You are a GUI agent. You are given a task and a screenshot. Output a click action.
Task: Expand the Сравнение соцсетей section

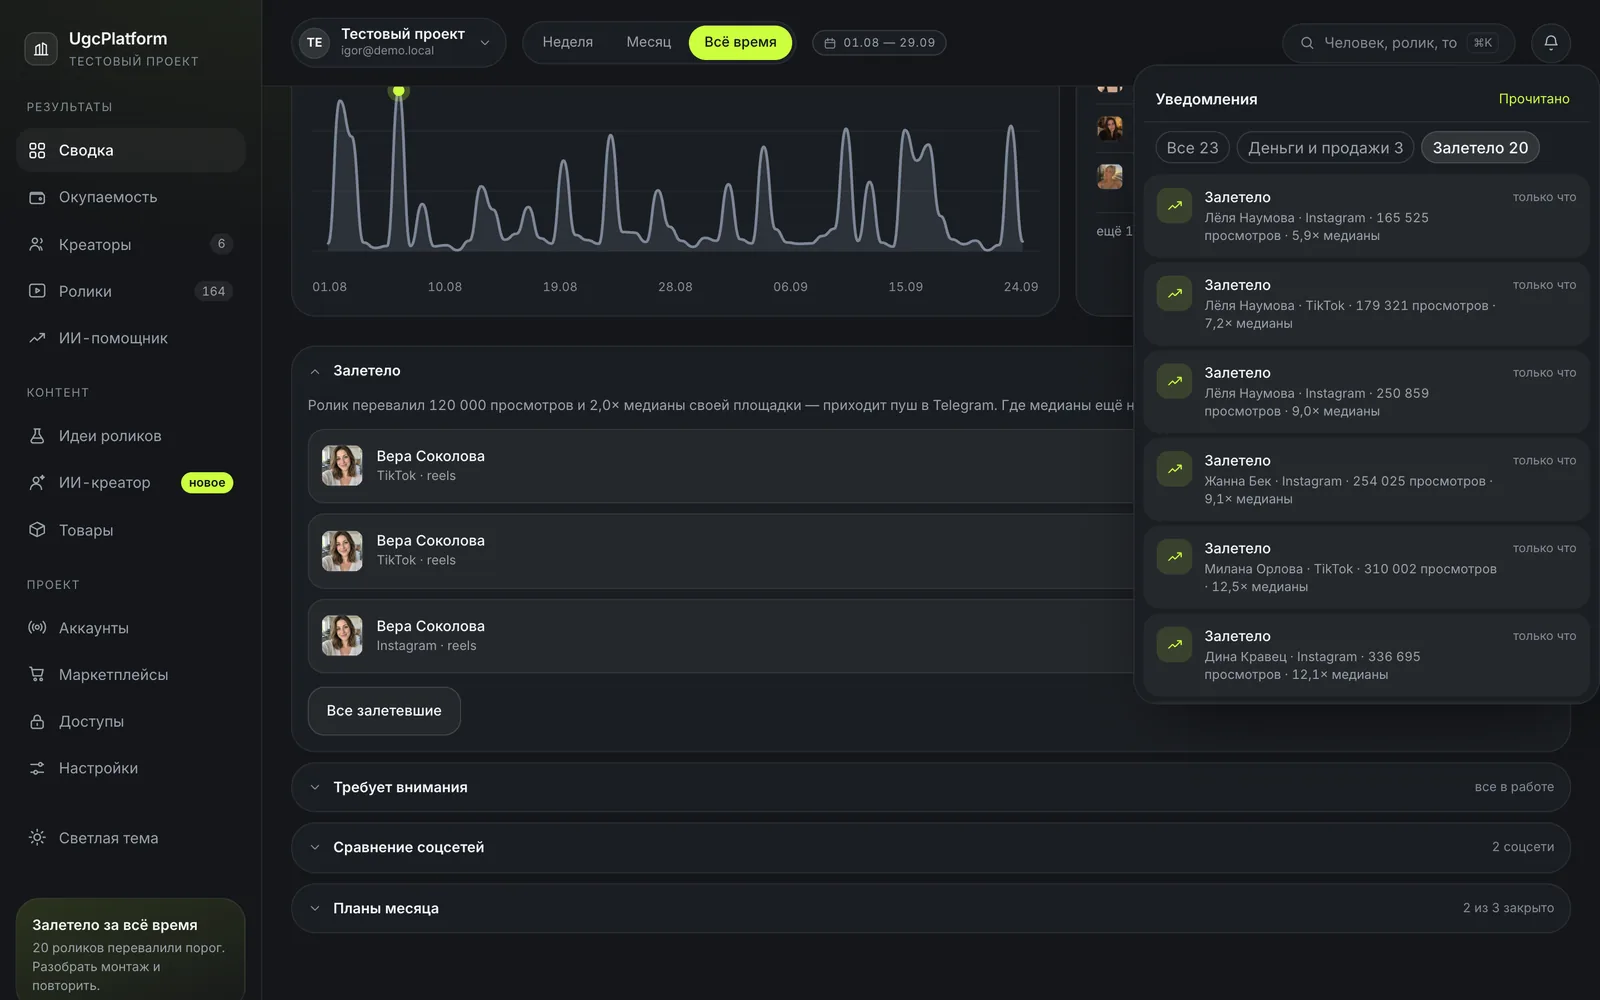click(930, 847)
